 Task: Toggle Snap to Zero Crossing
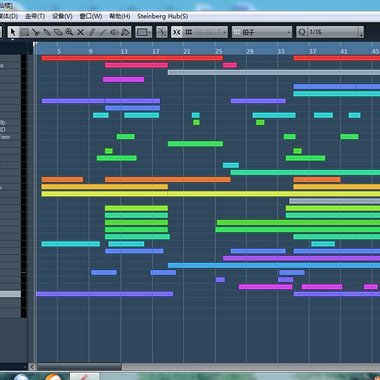pos(162,32)
